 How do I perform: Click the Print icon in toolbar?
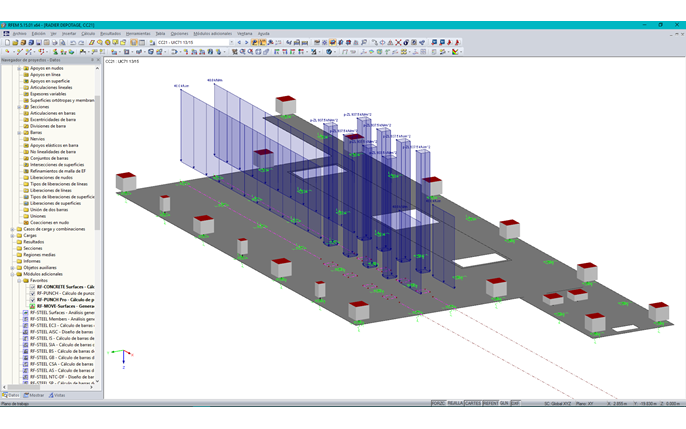click(55, 42)
